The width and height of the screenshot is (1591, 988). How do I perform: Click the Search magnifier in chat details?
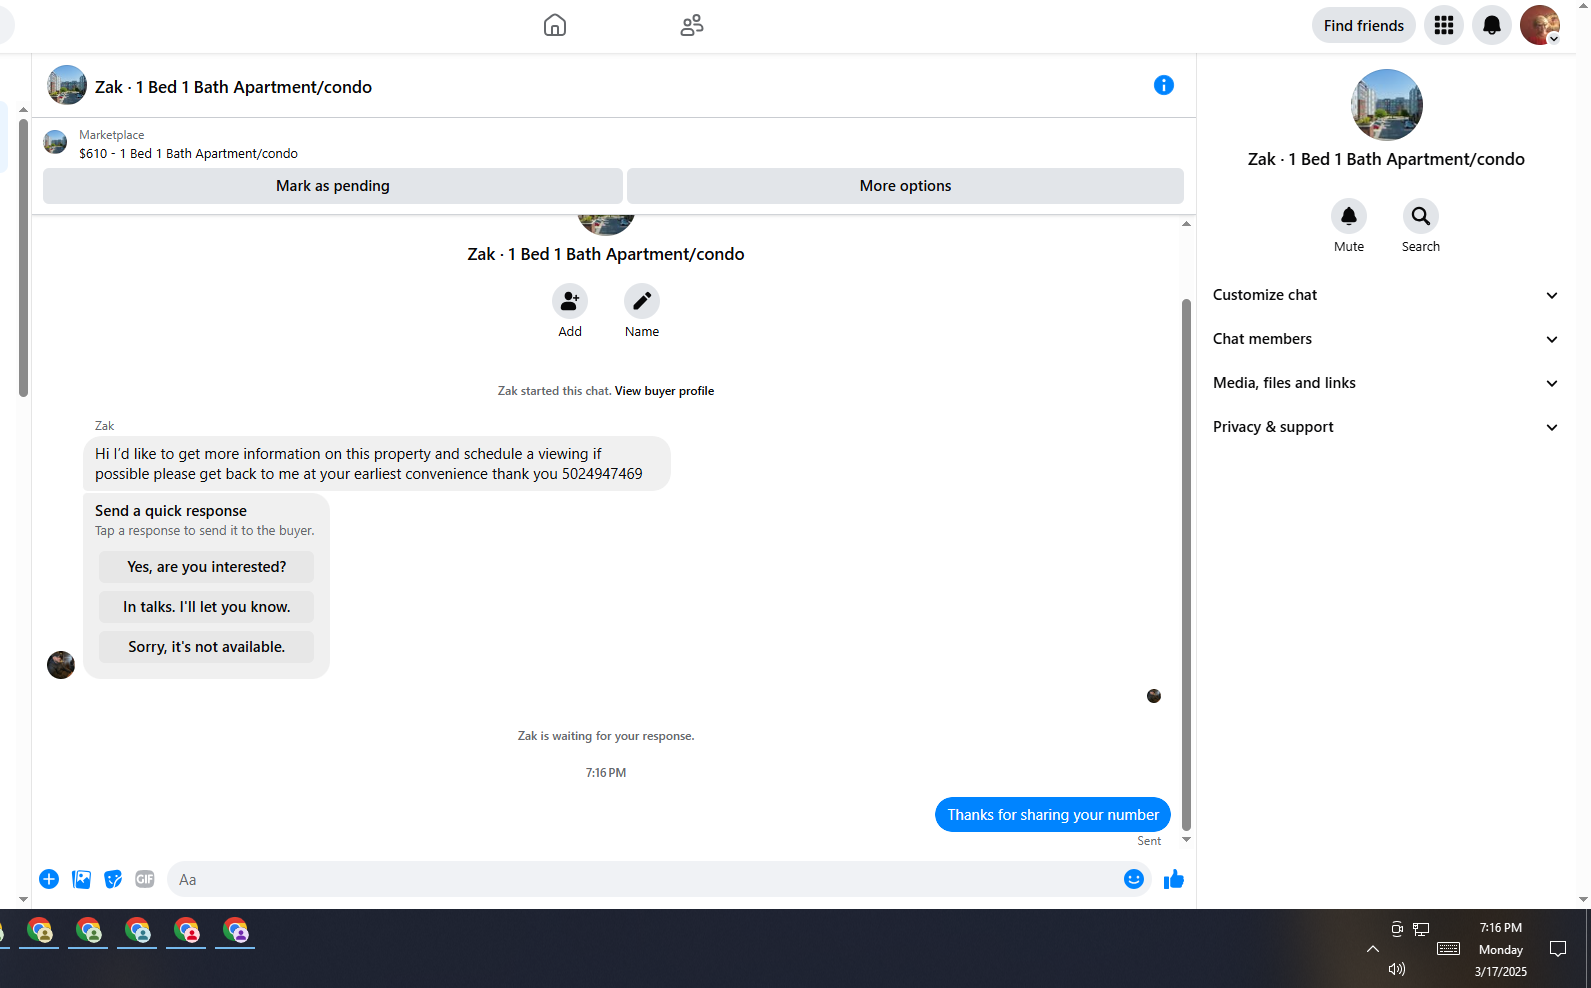[x=1421, y=216]
